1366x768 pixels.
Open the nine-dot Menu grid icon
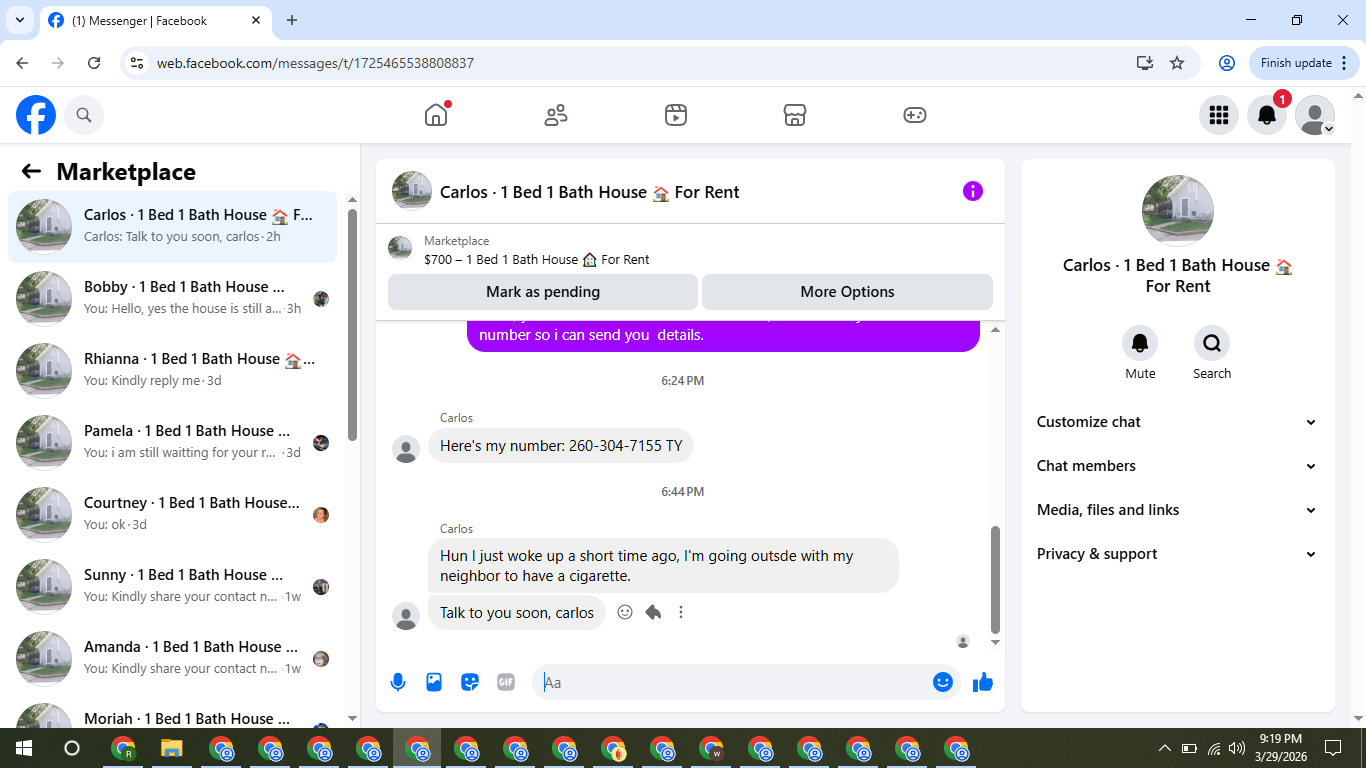[1219, 115]
